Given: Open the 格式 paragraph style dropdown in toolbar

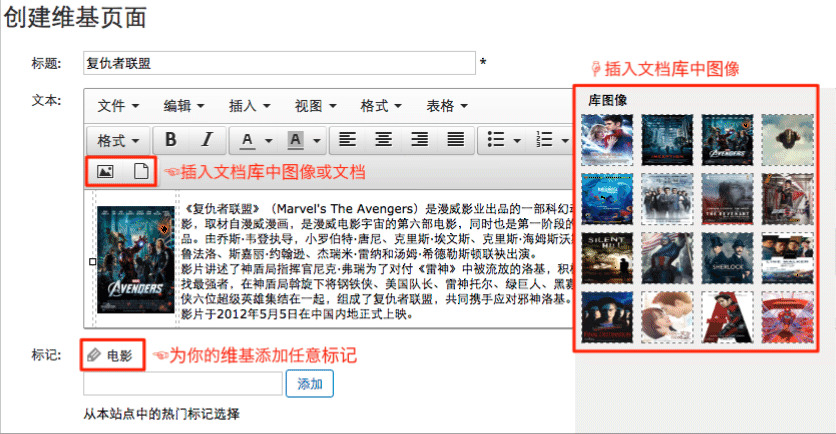Looking at the screenshot, I should click(x=118, y=140).
